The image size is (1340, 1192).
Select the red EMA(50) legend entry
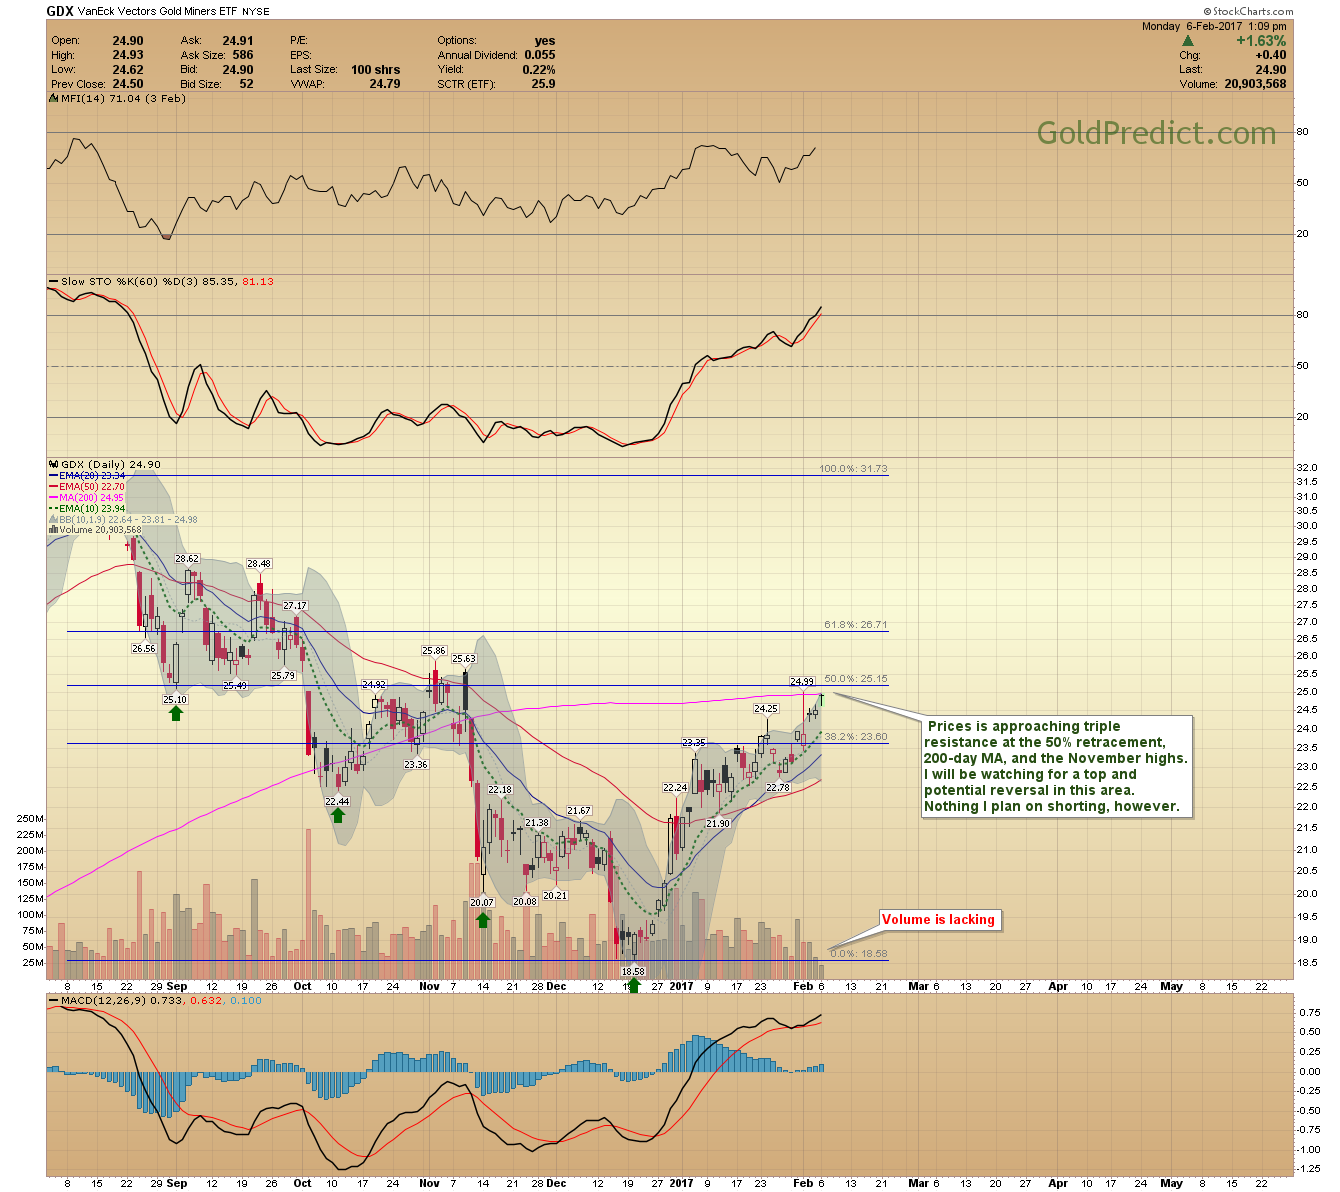pos(91,487)
